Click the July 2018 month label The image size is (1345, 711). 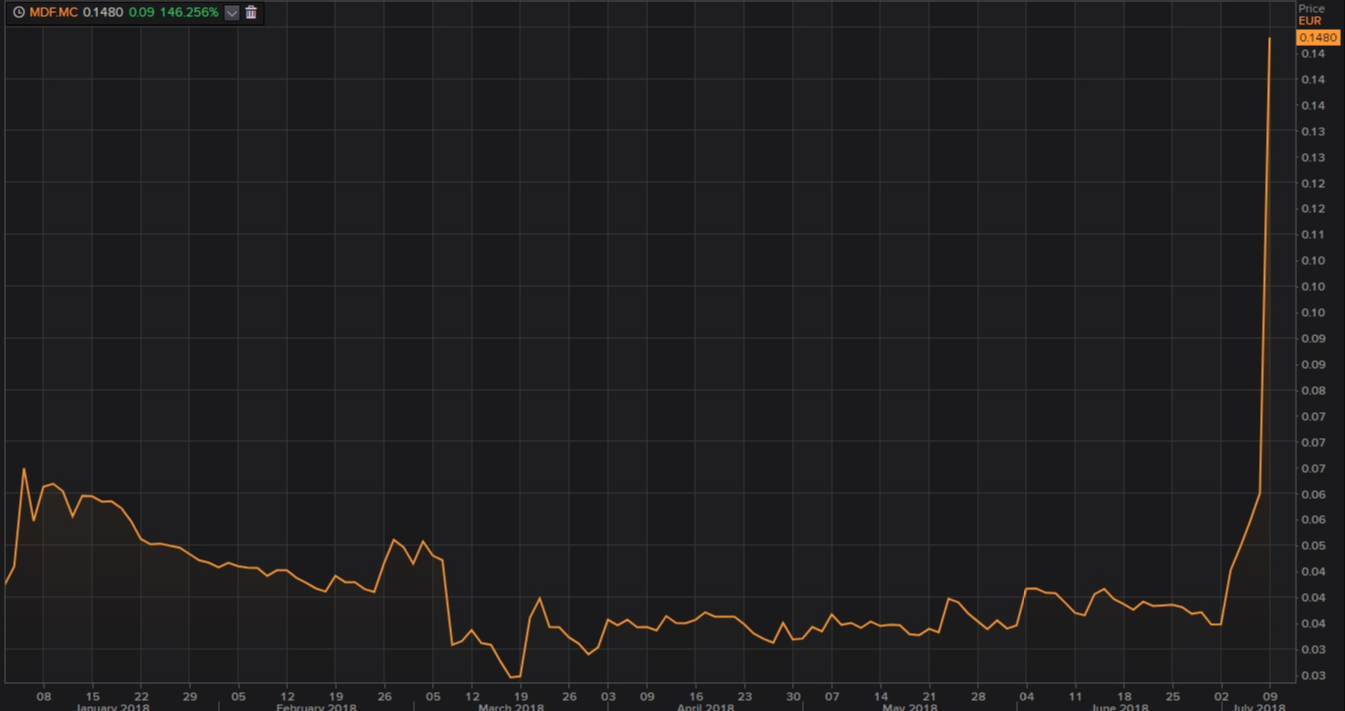pos(1258,707)
